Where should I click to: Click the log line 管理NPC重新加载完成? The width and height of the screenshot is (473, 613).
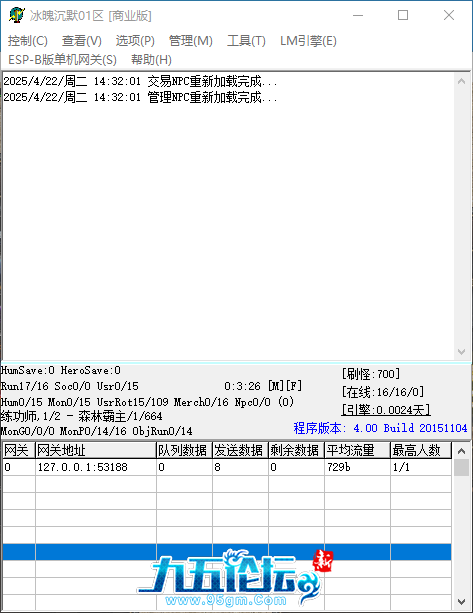(x=140, y=97)
